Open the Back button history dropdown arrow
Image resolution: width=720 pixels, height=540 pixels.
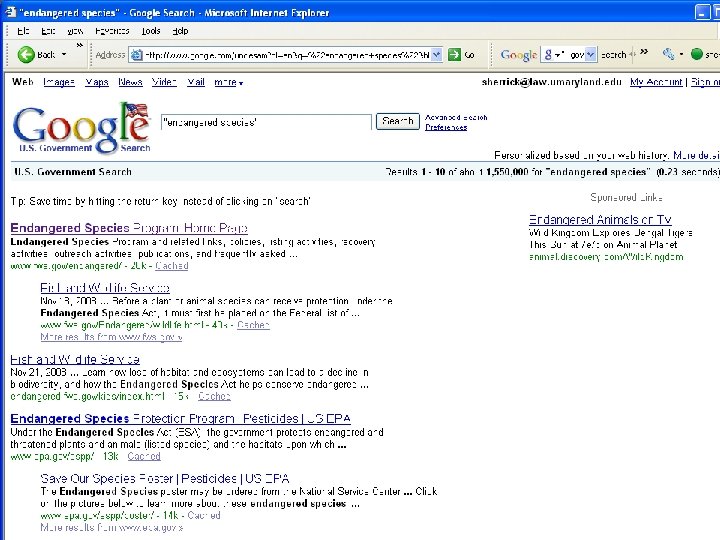[64, 54]
